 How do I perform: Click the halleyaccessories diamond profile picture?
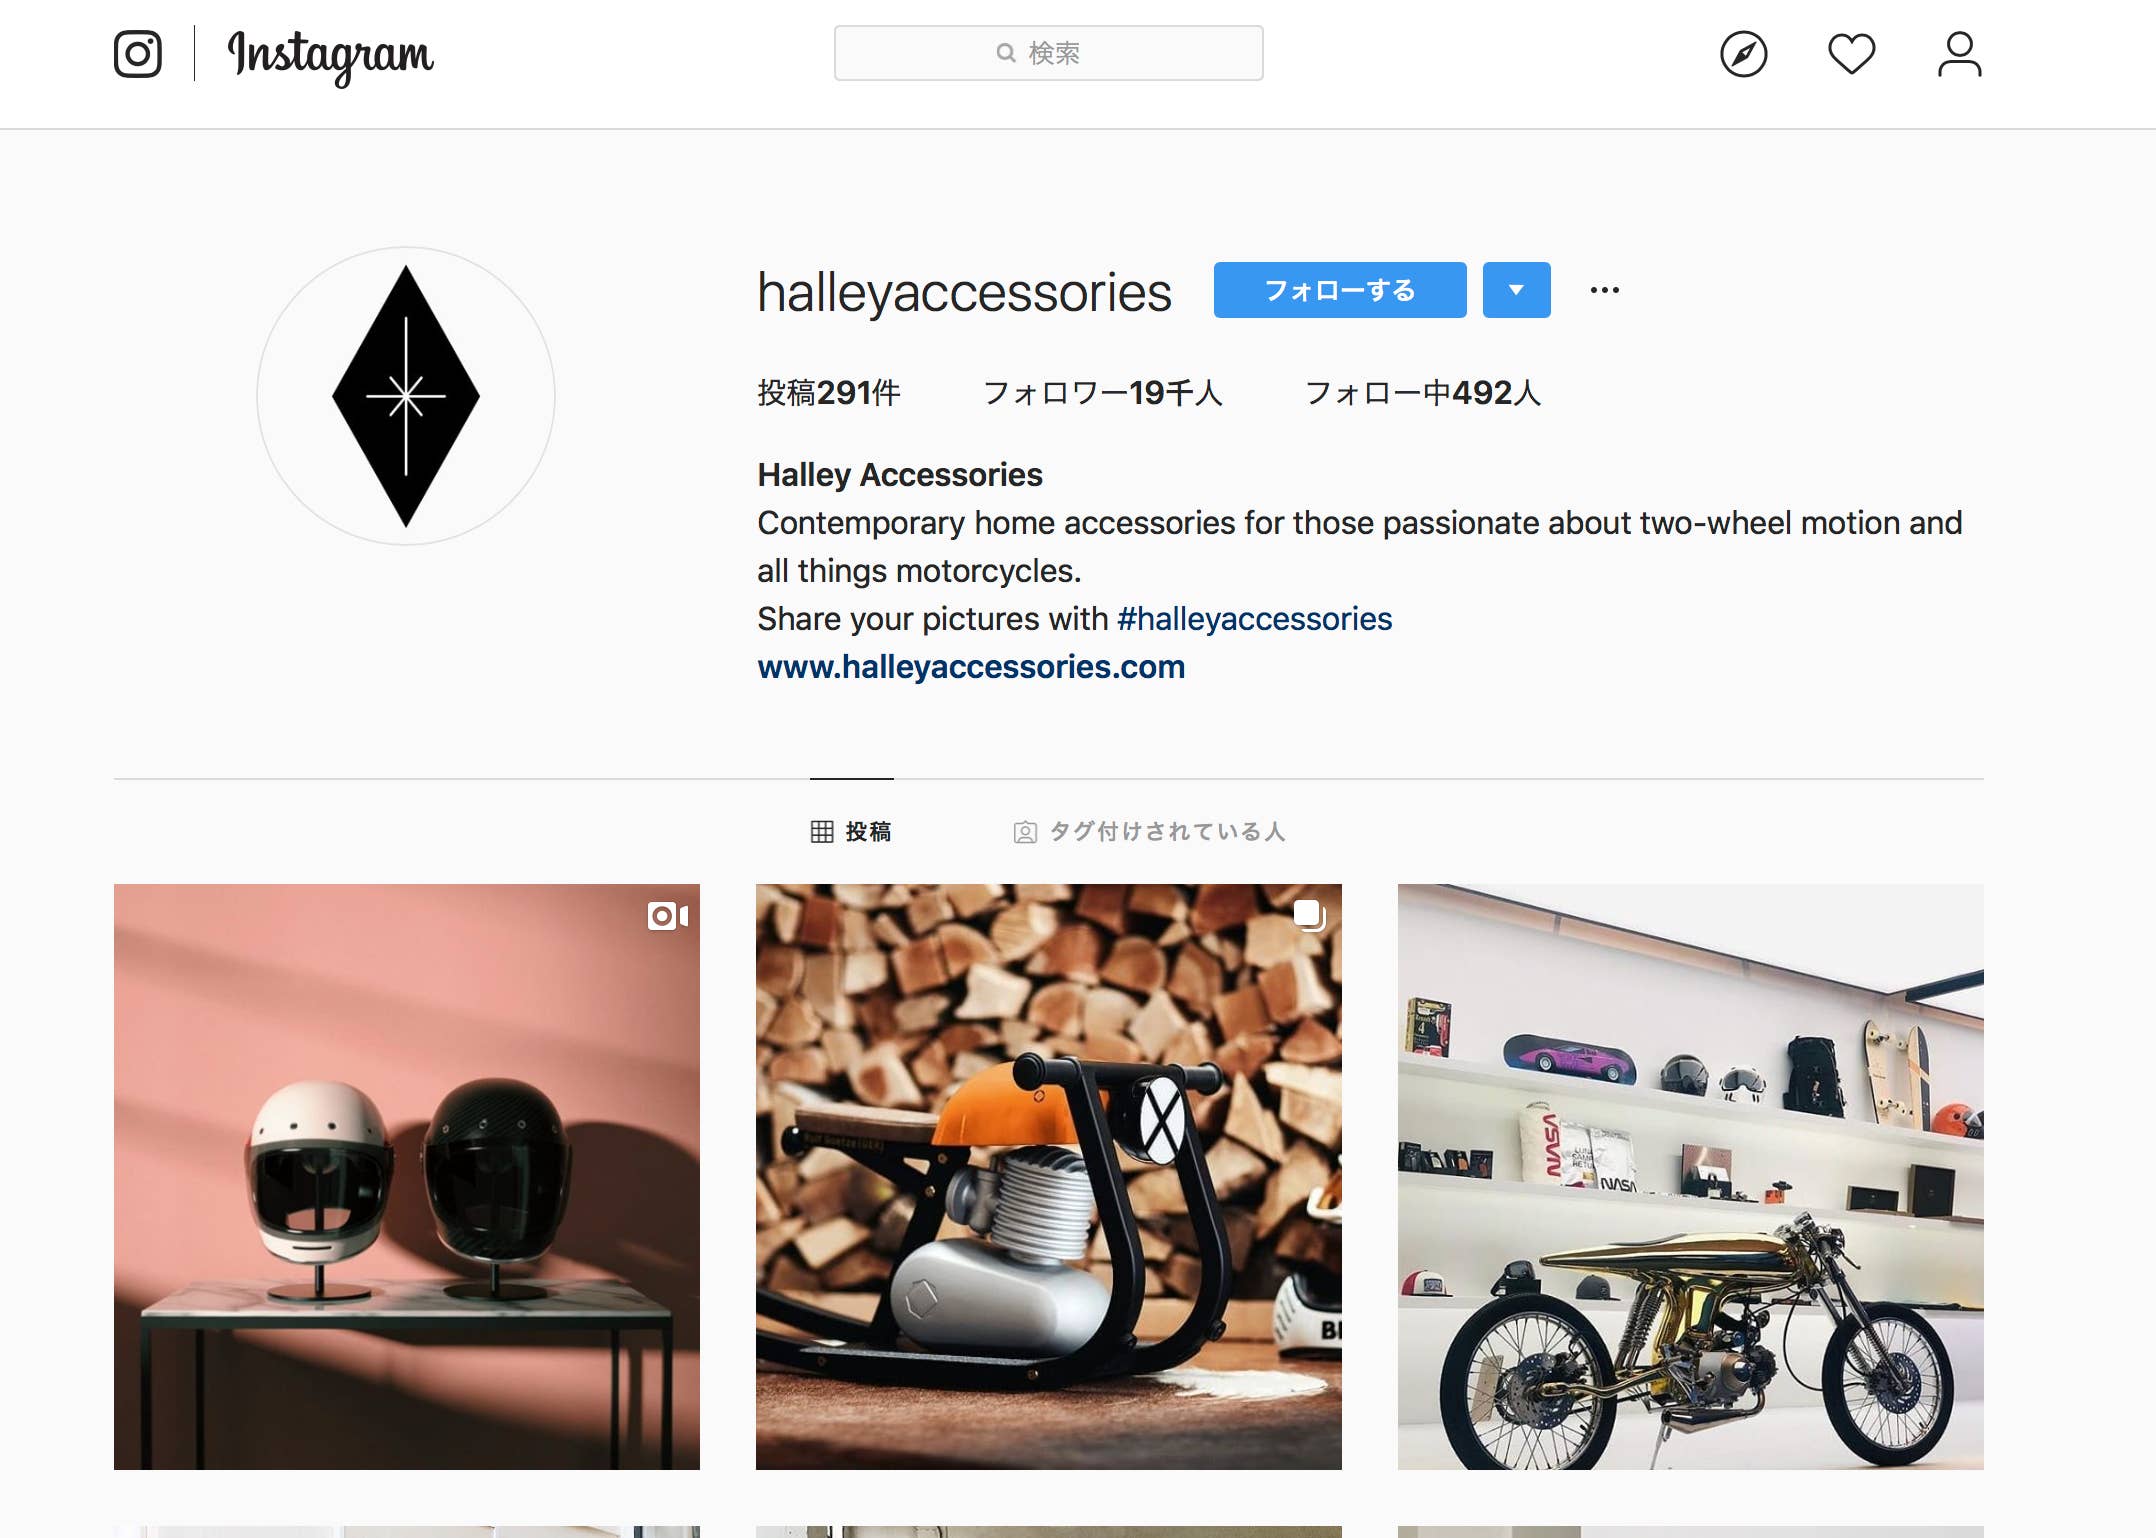tap(406, 396)
